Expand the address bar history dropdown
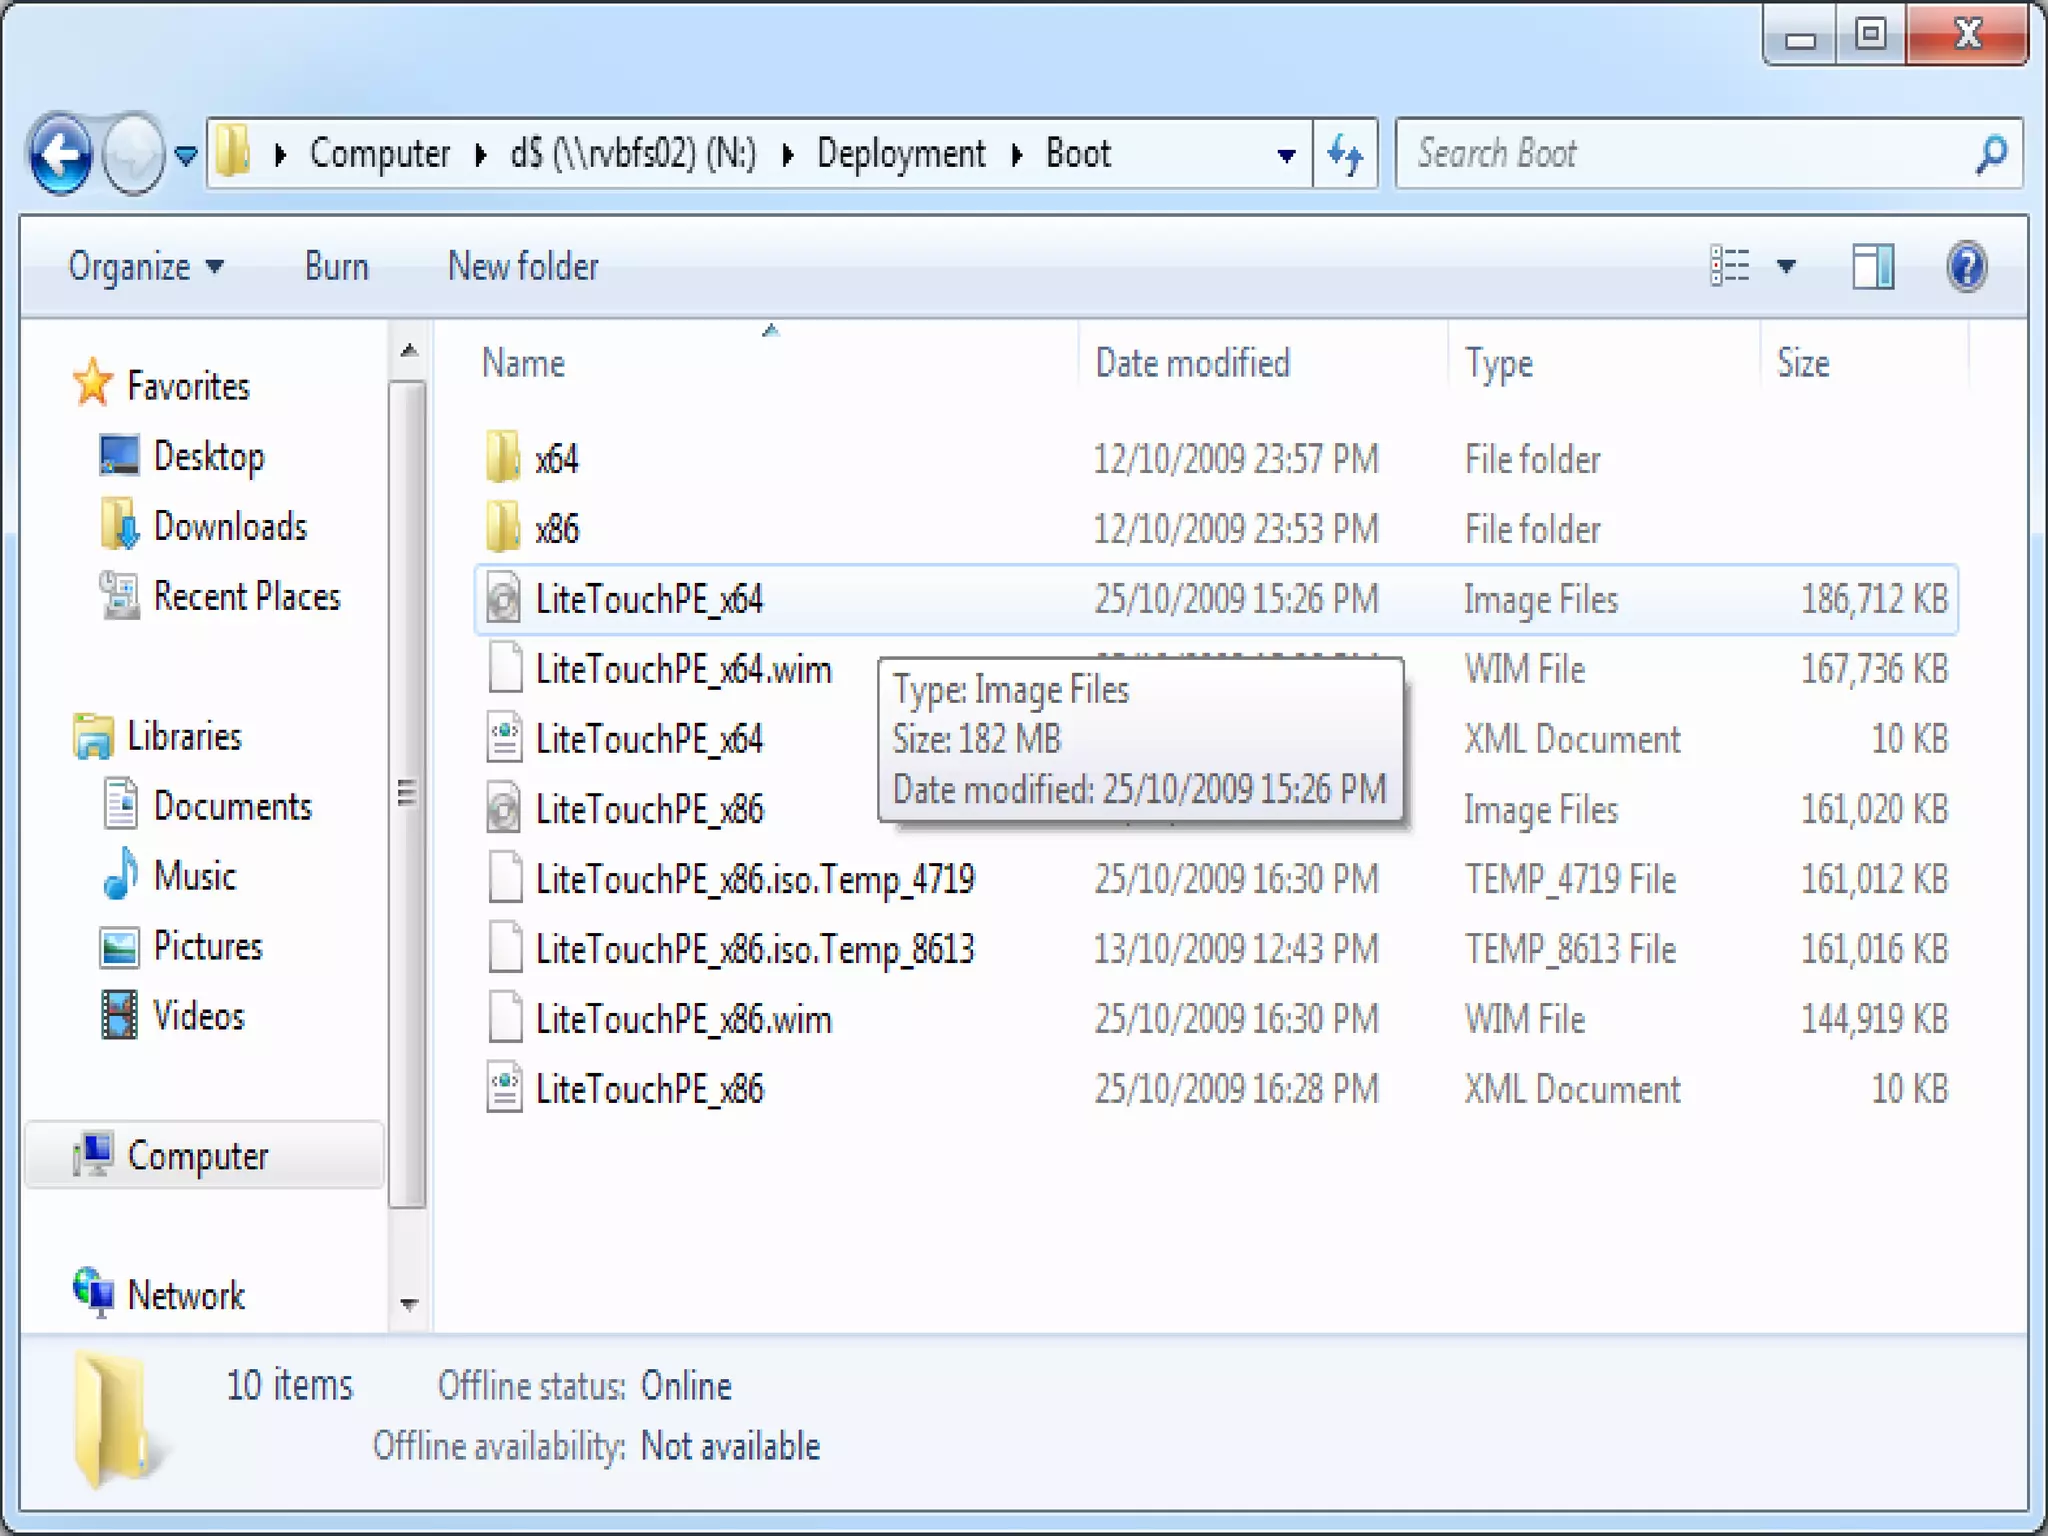The width and height of the screenshot is (2048, 1536). pyautogui.click(x=1286, y=155)
